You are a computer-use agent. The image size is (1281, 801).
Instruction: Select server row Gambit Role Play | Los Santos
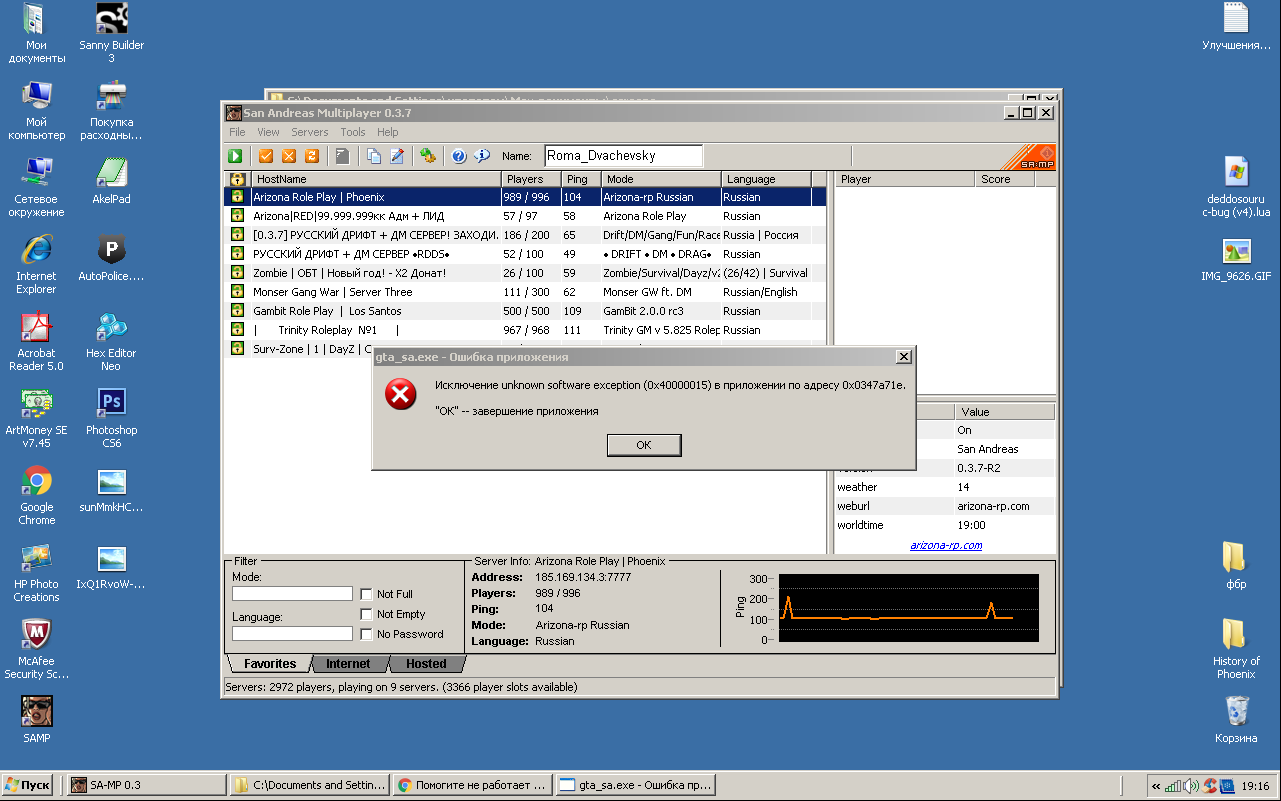[525, 311]
